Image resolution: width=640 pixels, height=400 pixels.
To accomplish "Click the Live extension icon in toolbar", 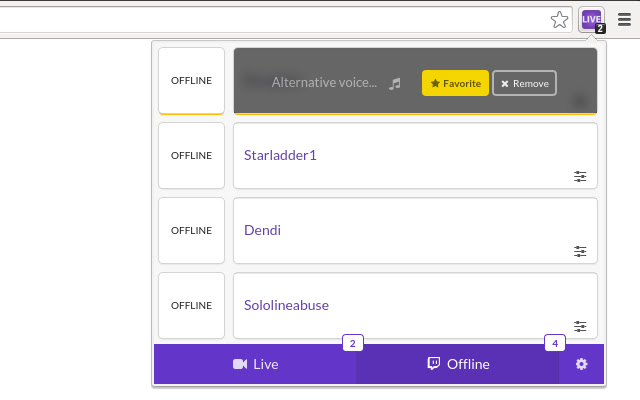I will 592,19.
